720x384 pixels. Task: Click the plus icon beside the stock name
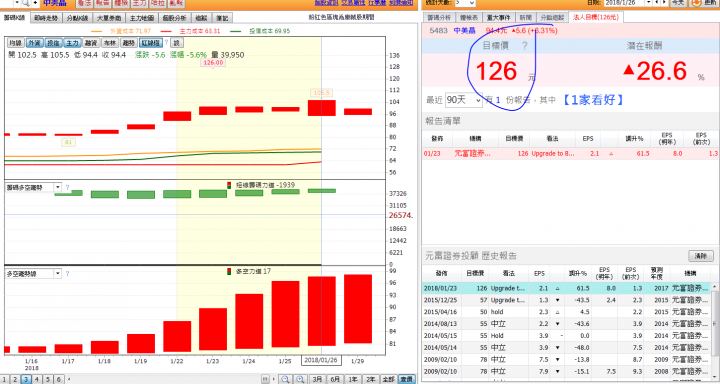tap(35, 3)
